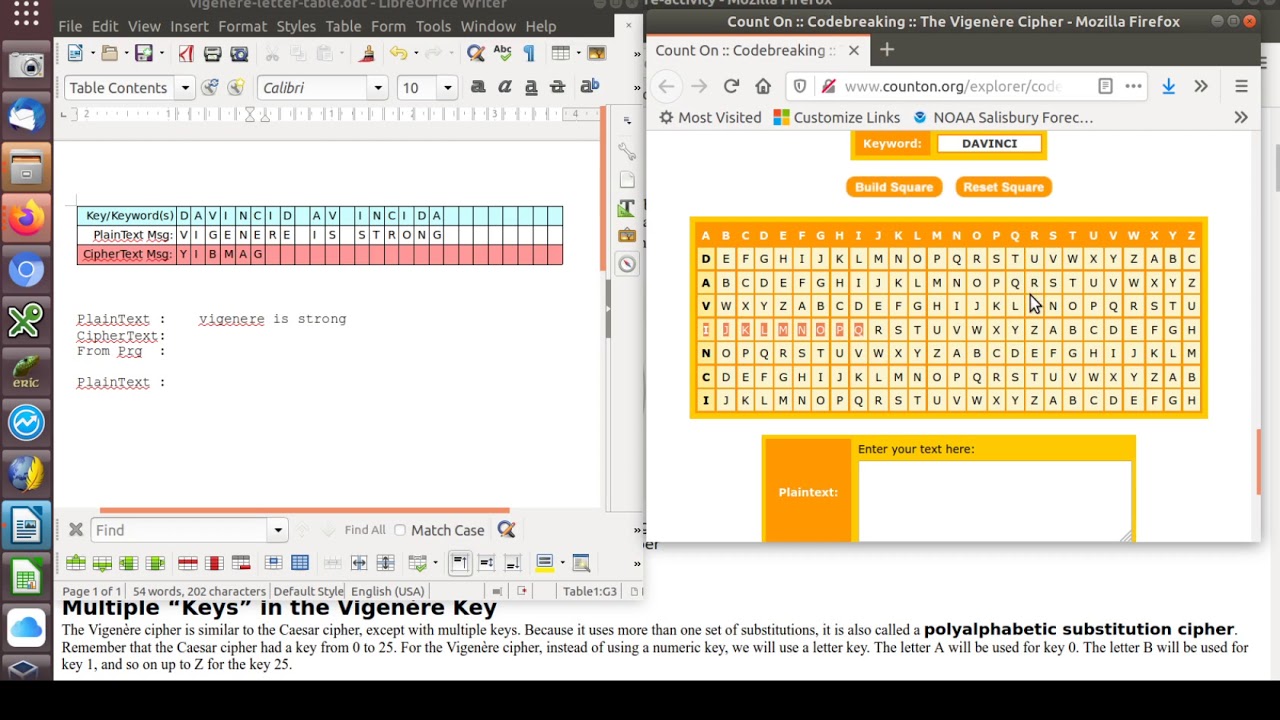This screenshot has width=1280, height=720.
Task: Open the Format menu
Action: [242, 26]
